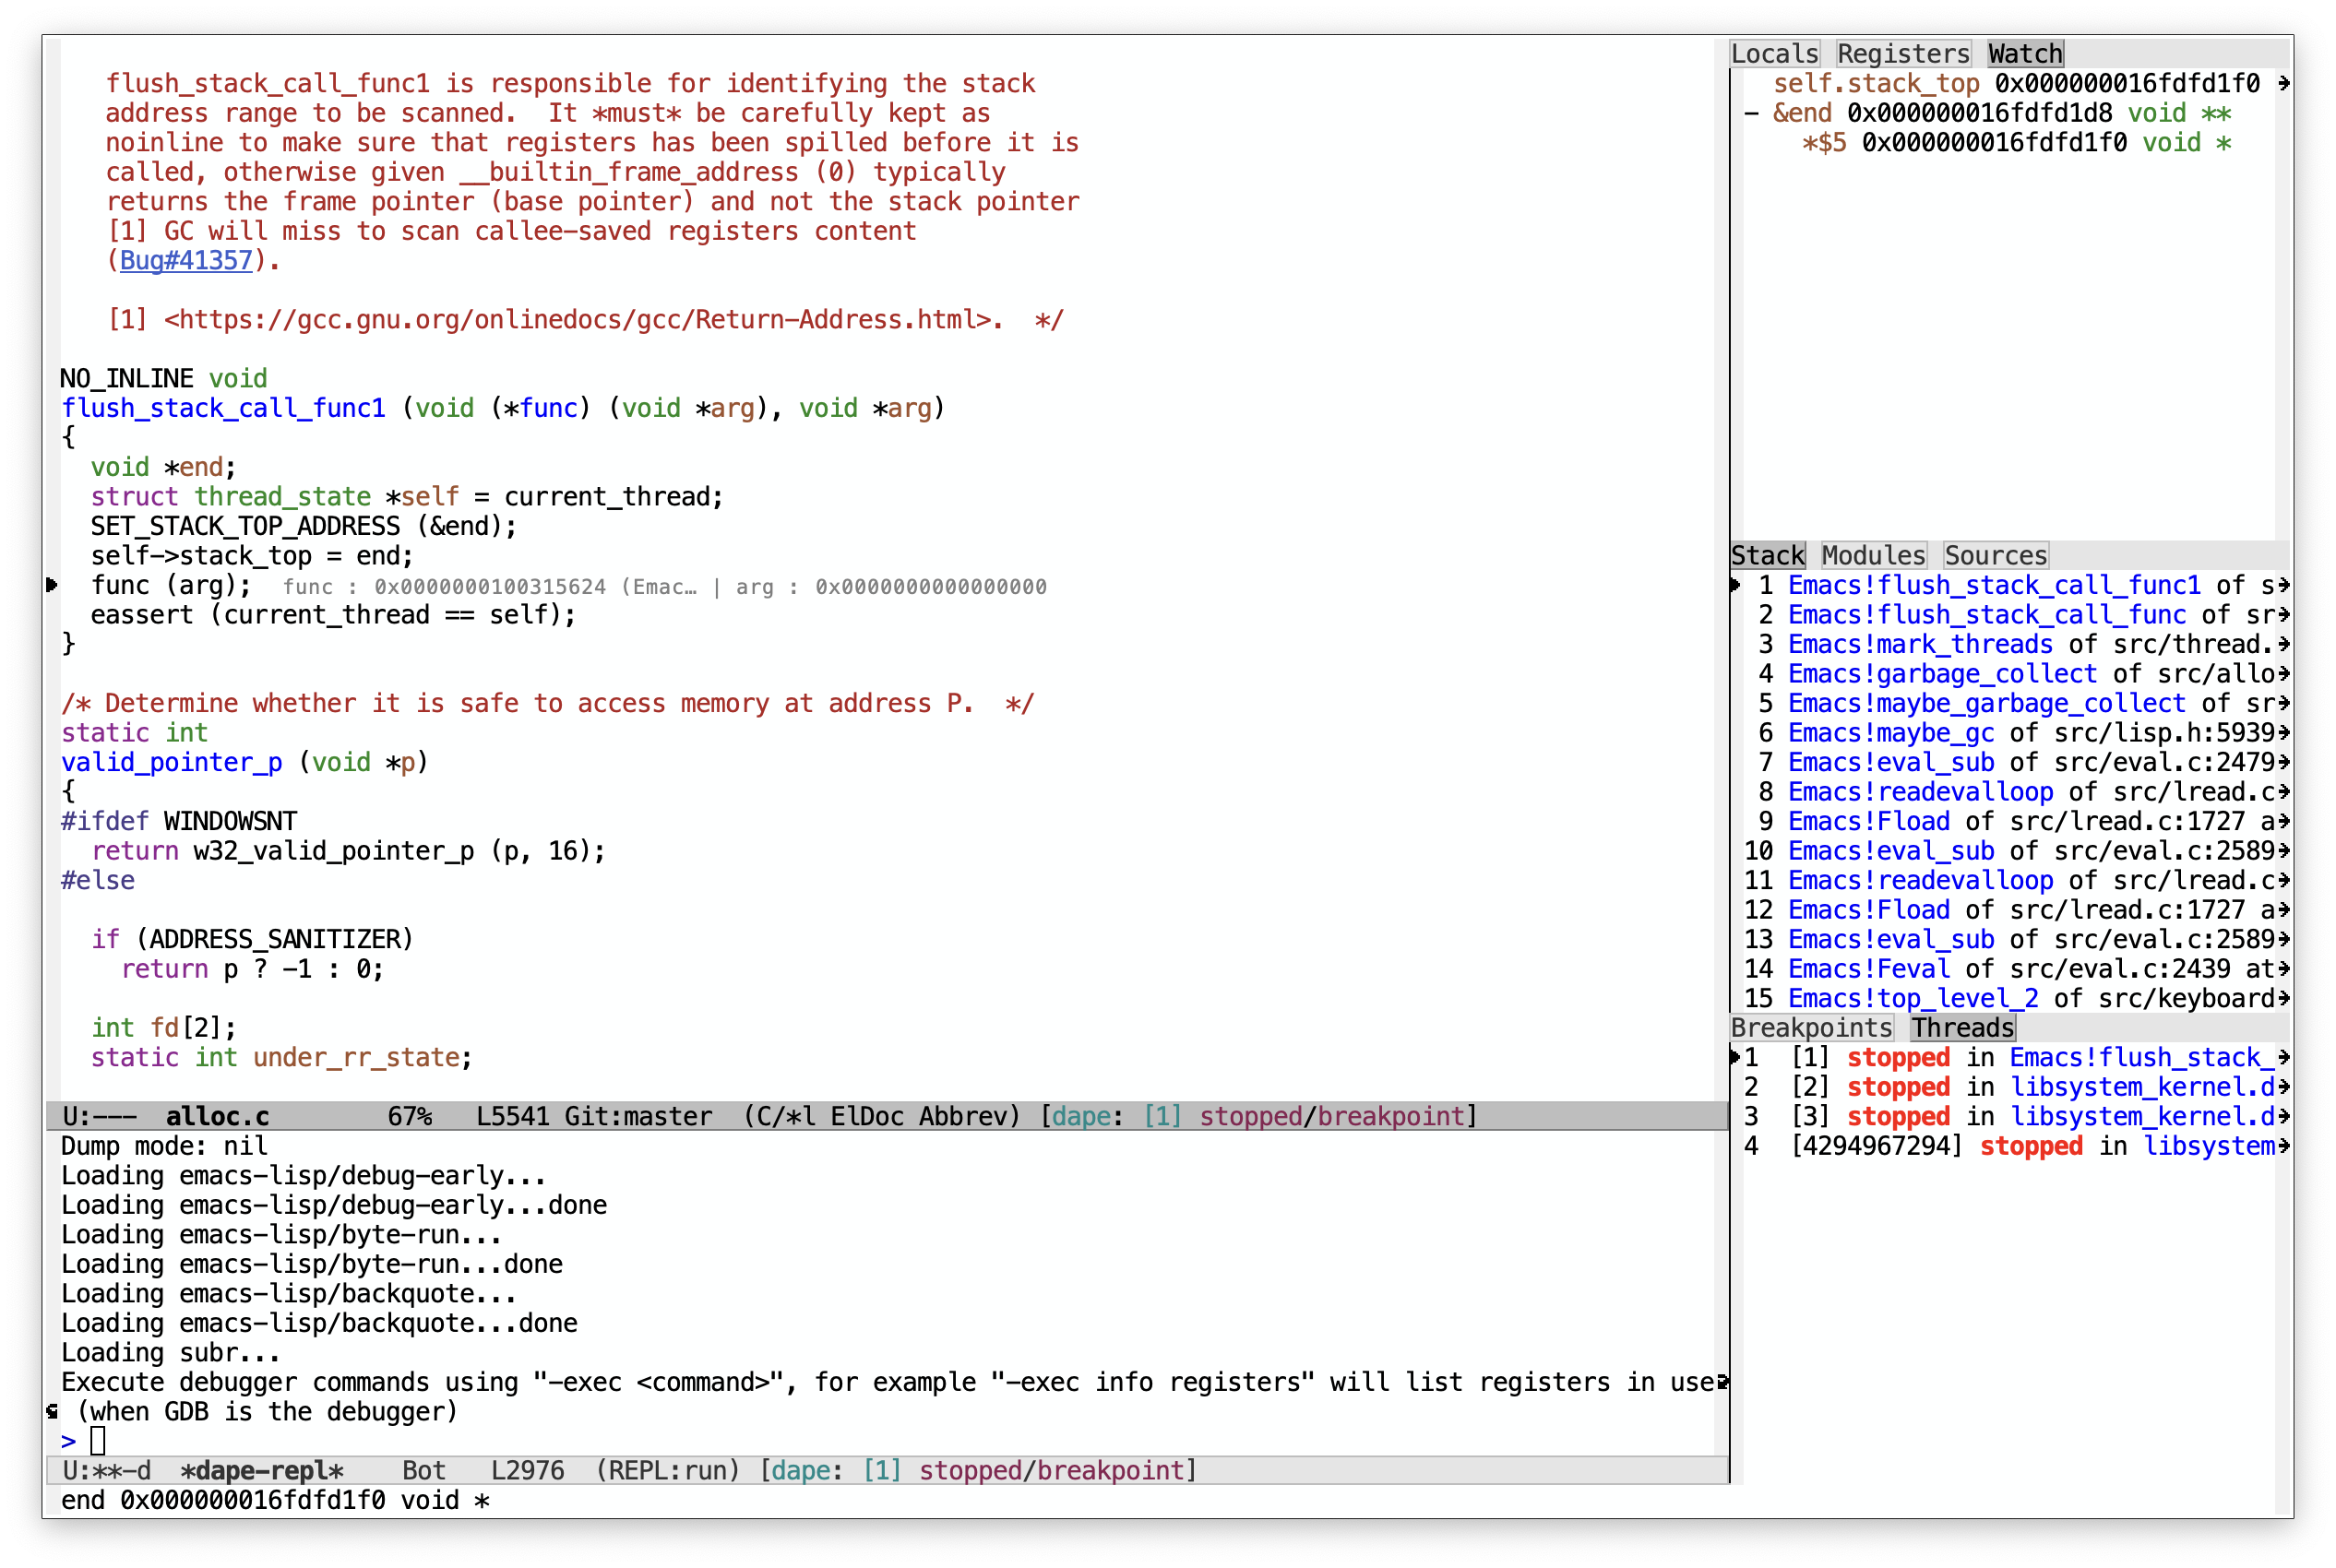This screenshot has width=2336, height=1568.
Task: Select Emacs!garbage_collect stack frame
Action: pyautogui.click(x=1942, y=674)
